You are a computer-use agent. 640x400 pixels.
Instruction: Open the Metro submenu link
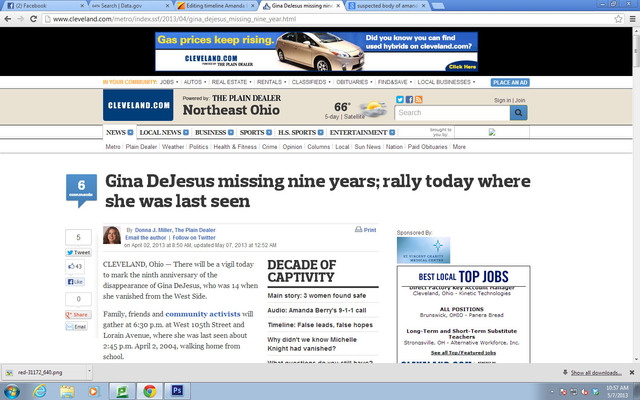coord(113,147)
